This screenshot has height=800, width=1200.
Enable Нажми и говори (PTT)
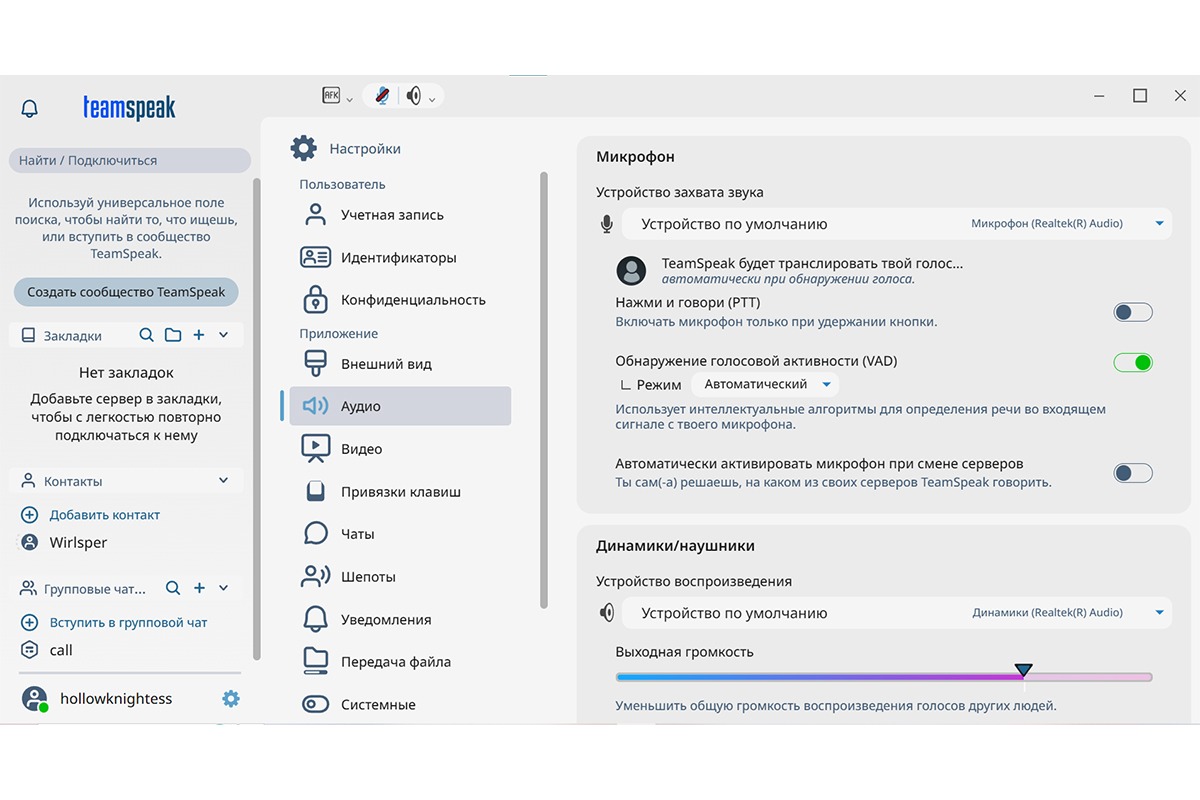coord(1132,311)
